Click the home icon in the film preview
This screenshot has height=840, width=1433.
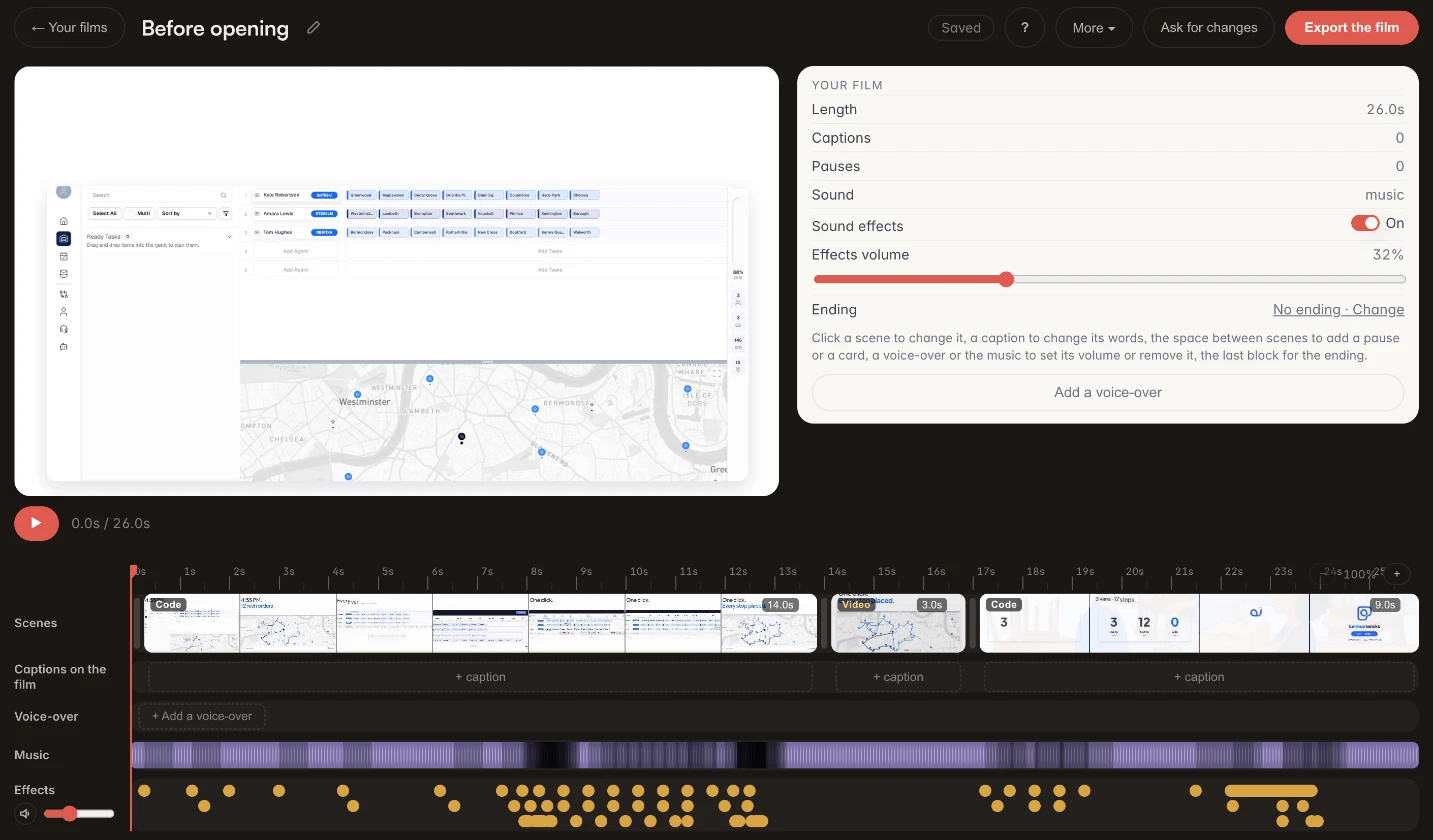[x=64, y=221]
